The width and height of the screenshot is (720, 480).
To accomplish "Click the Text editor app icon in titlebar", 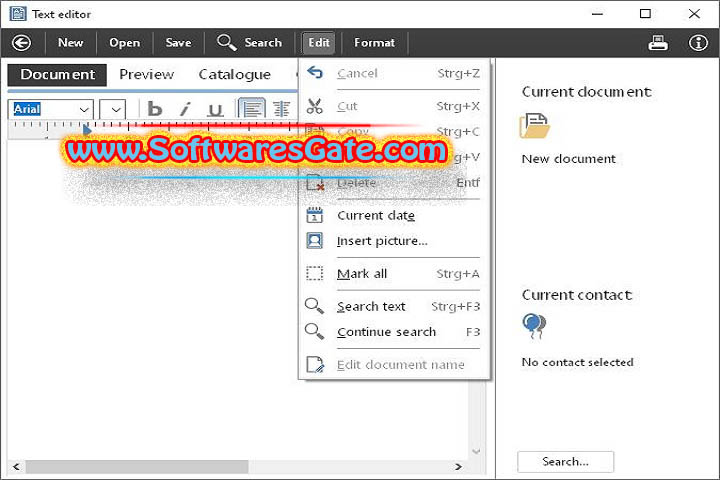I will (18, 14).
